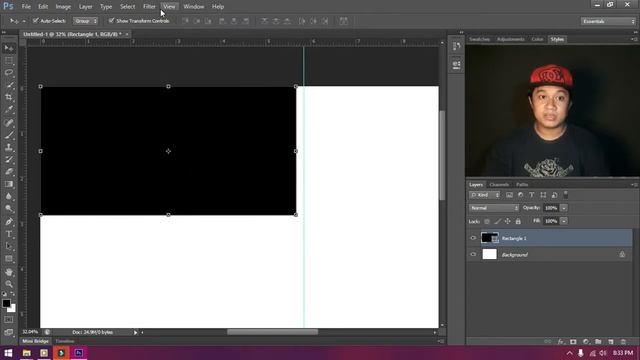Swap foreground and background colors
This screenshot has height=360, width=640.
click(x=13, y=294)
